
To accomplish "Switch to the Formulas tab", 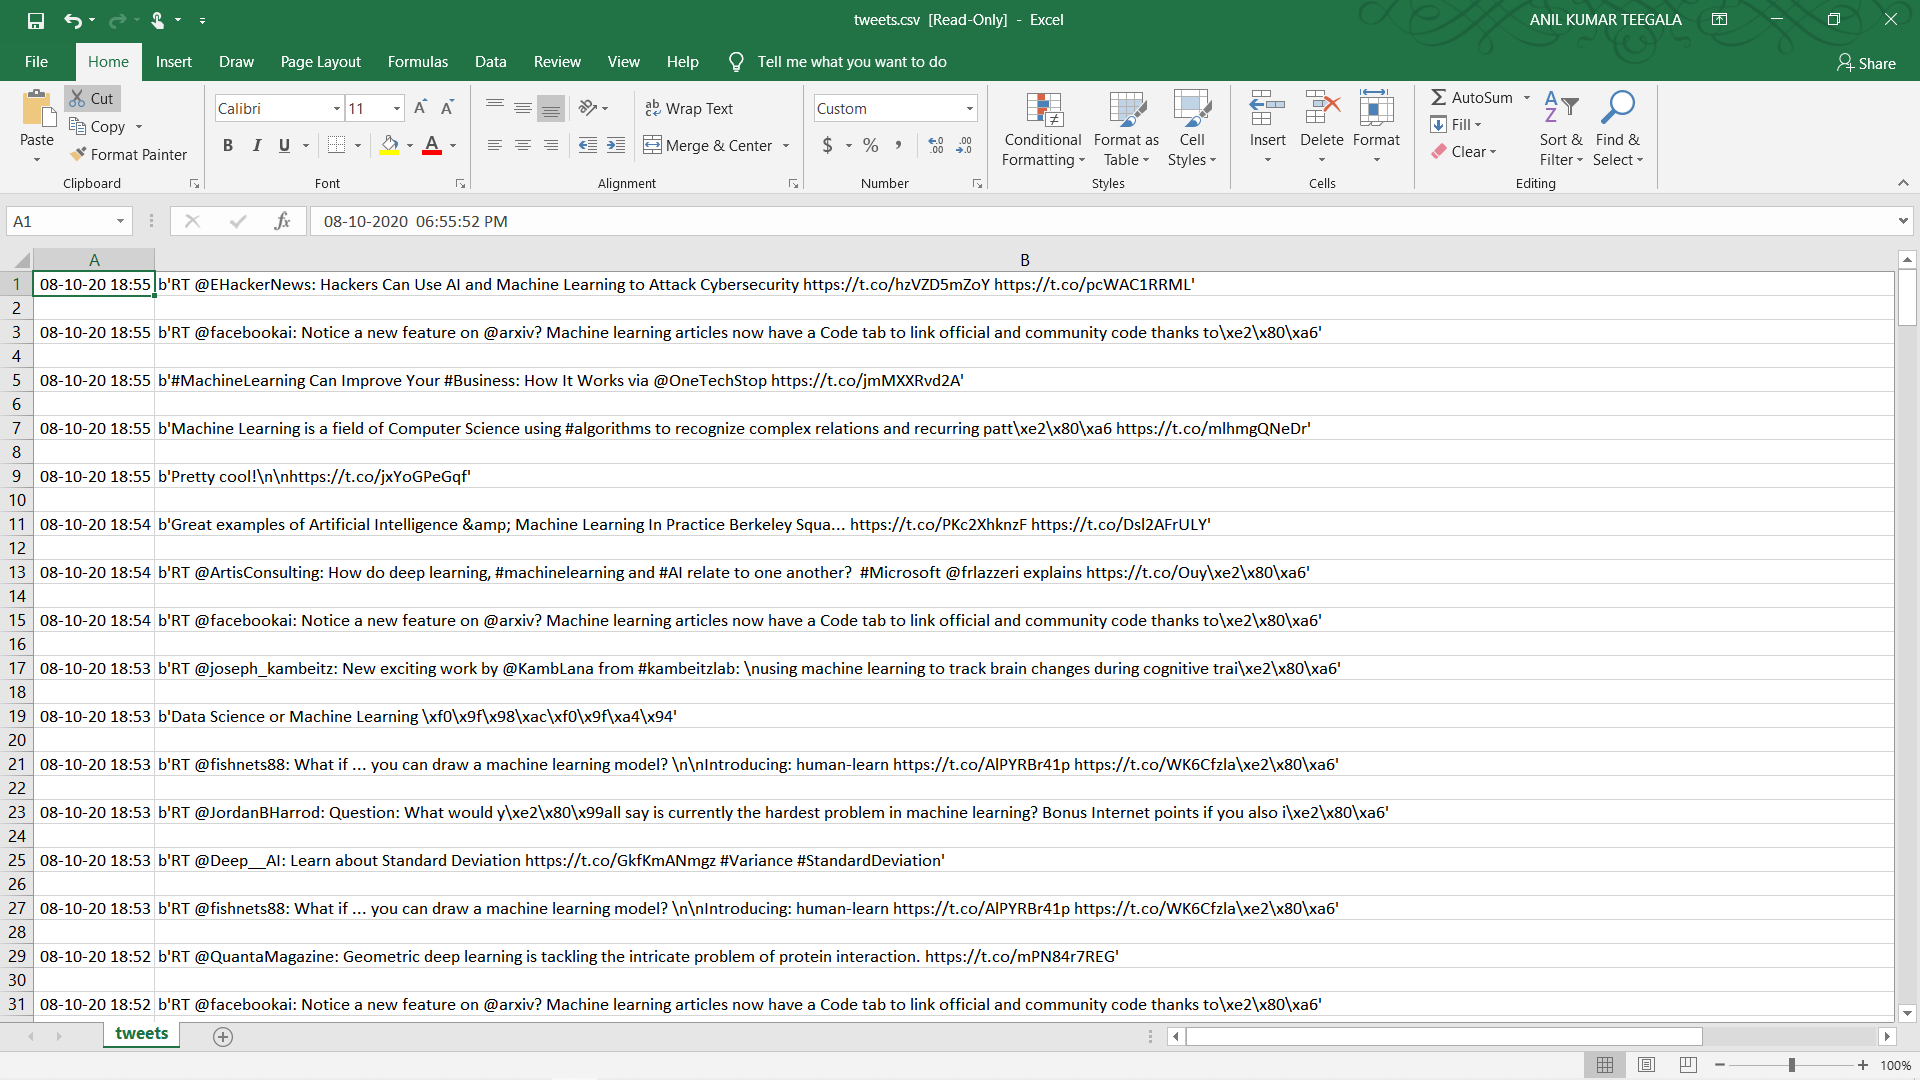I will pyautogui.click(x=418, y=62).
